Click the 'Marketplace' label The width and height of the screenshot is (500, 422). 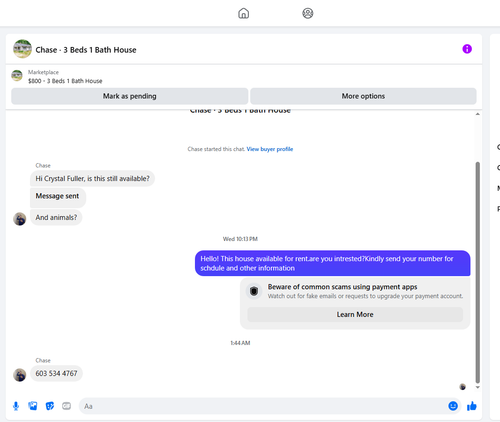coord(43,72)
